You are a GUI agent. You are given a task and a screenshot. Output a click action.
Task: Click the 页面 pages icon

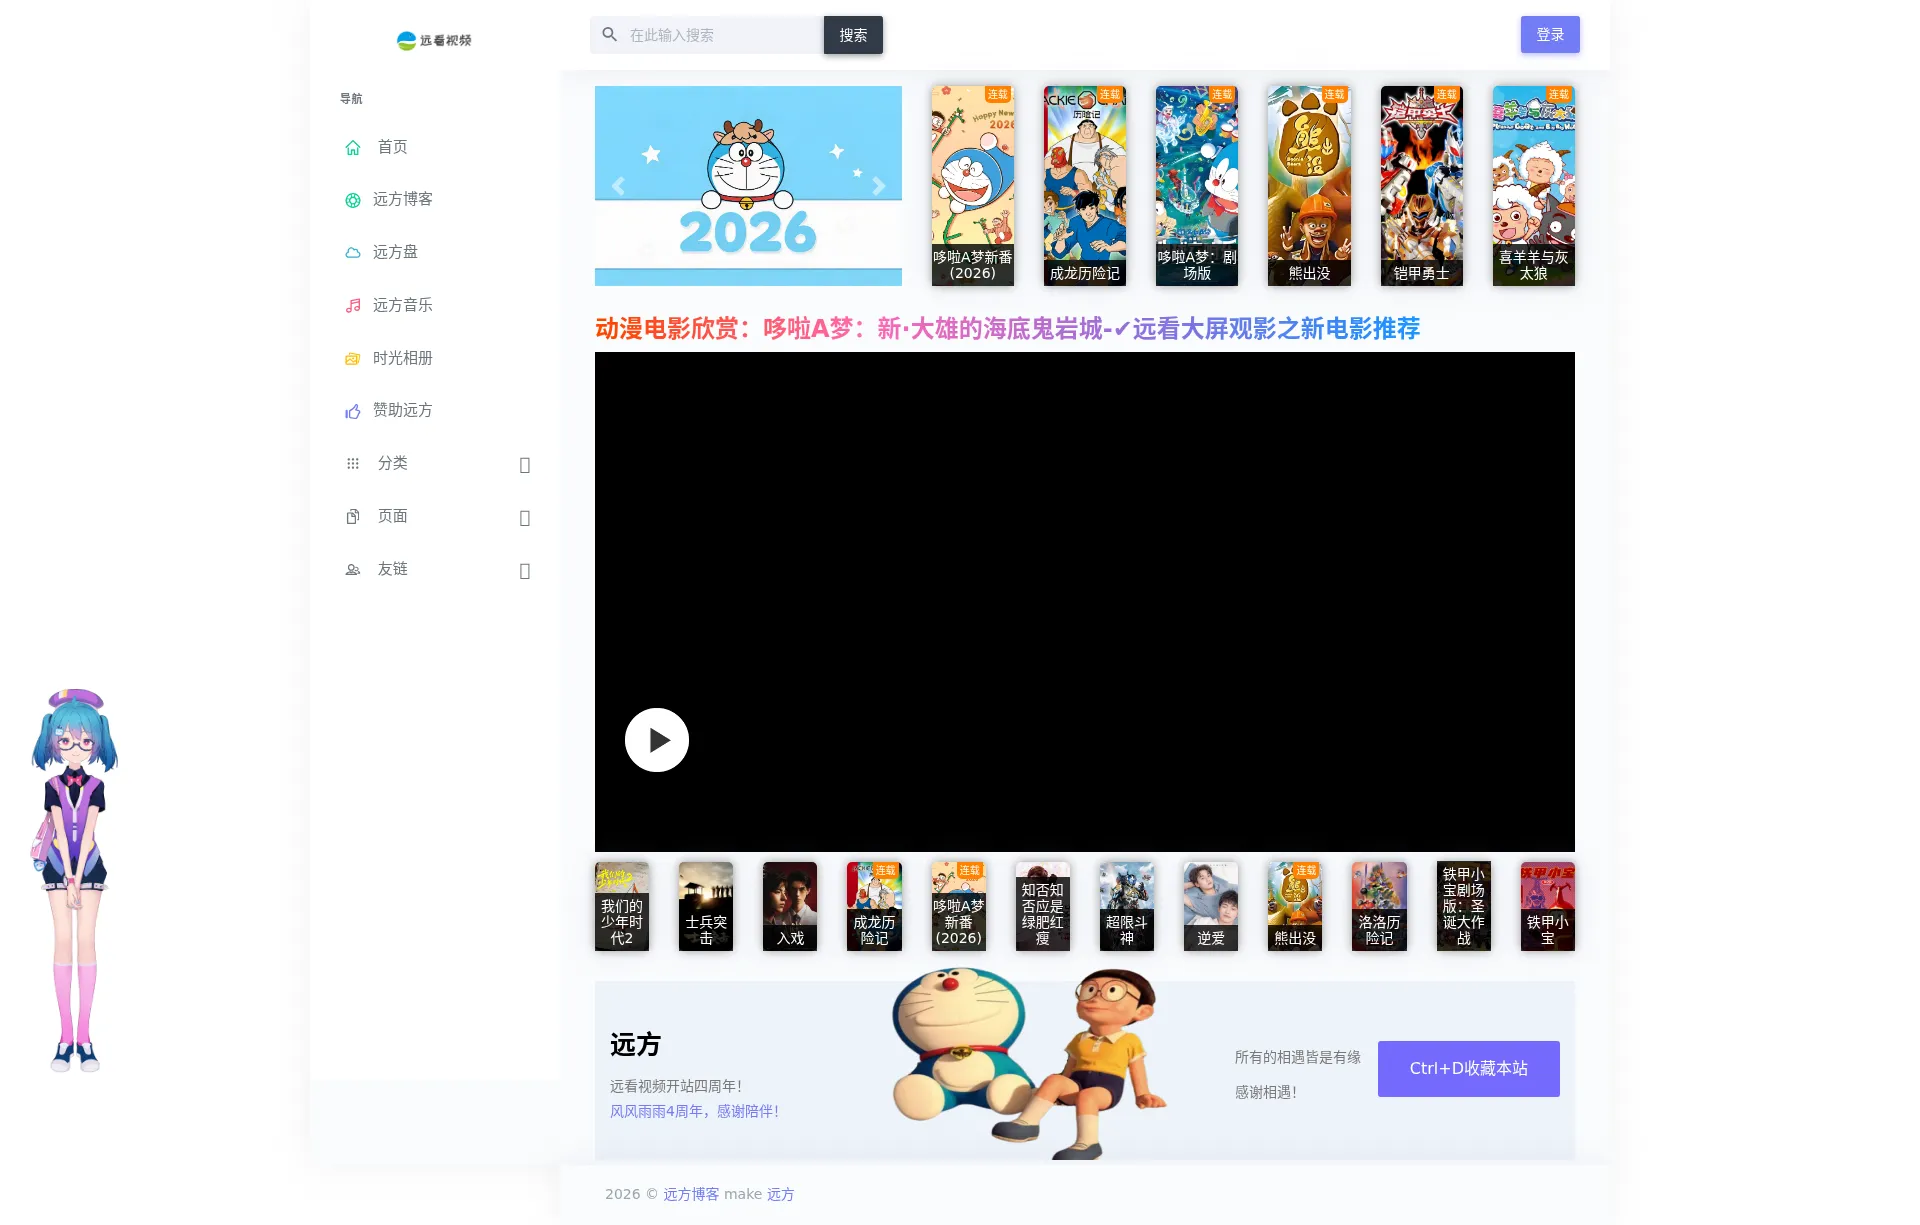(353, 517)
